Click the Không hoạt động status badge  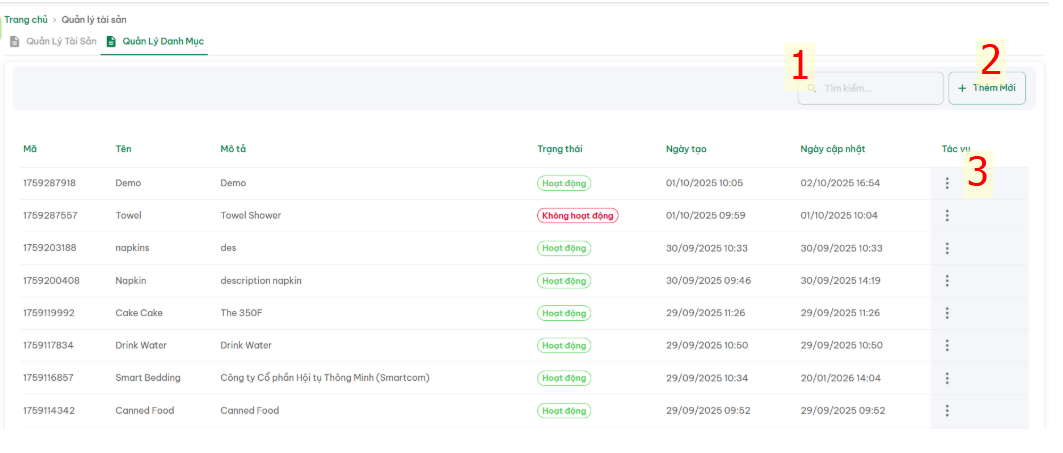(x=577, y=216)
